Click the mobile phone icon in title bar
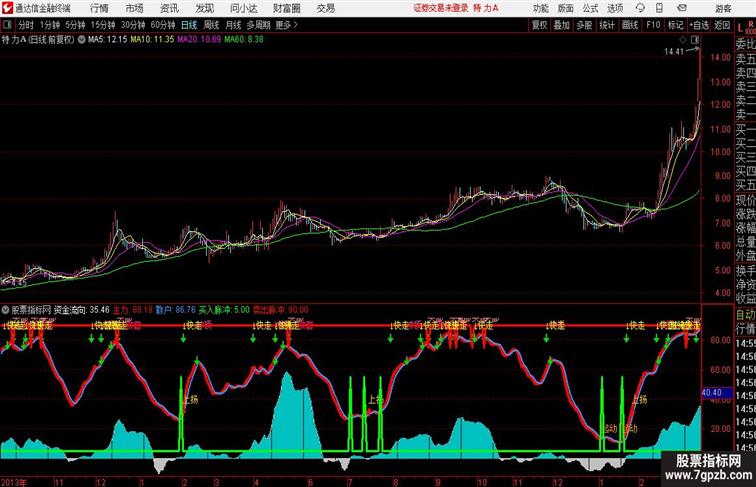Viewport: 756px width, 487px height. 659,8
